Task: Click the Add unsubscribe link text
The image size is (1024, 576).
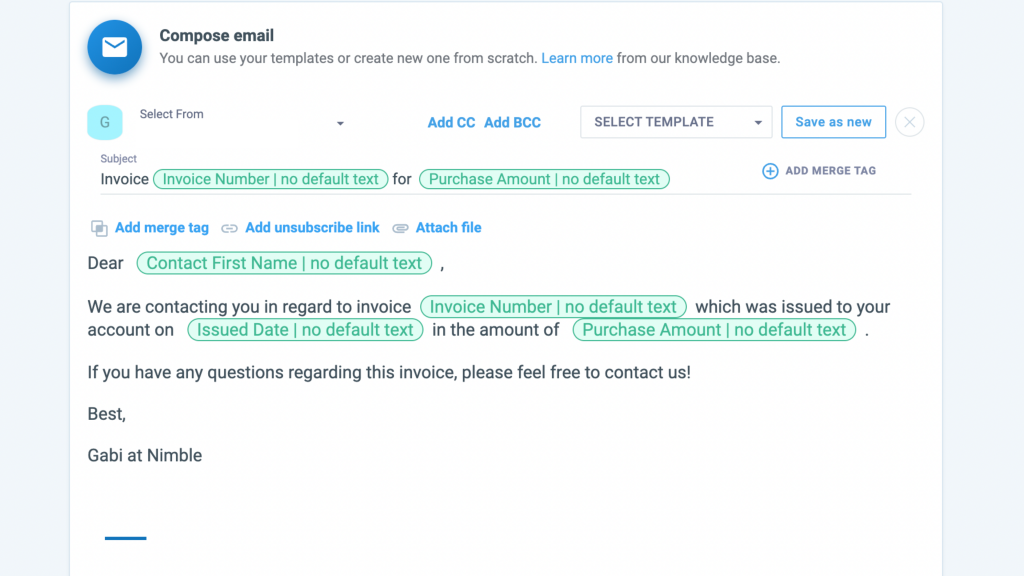Action: (x=312, y=228)
